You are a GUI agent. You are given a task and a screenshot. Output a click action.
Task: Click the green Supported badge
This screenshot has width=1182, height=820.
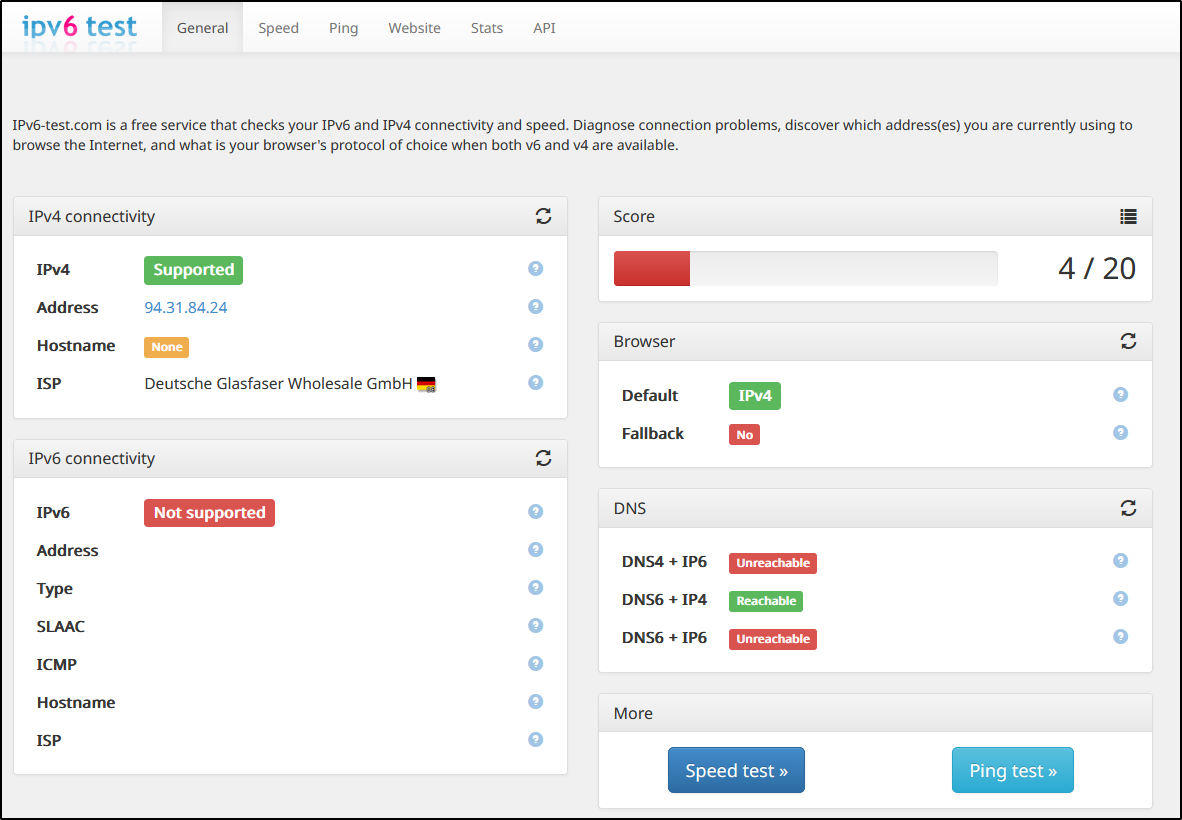click(193, 270)
